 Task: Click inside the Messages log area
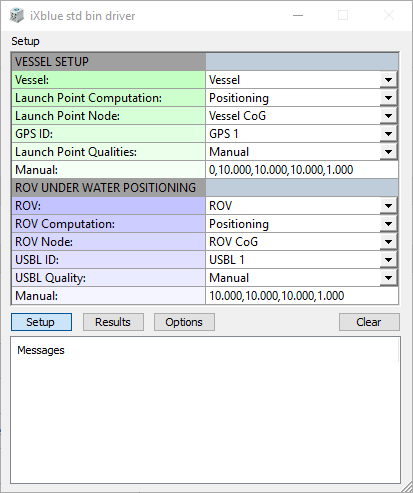coord(205,410)
